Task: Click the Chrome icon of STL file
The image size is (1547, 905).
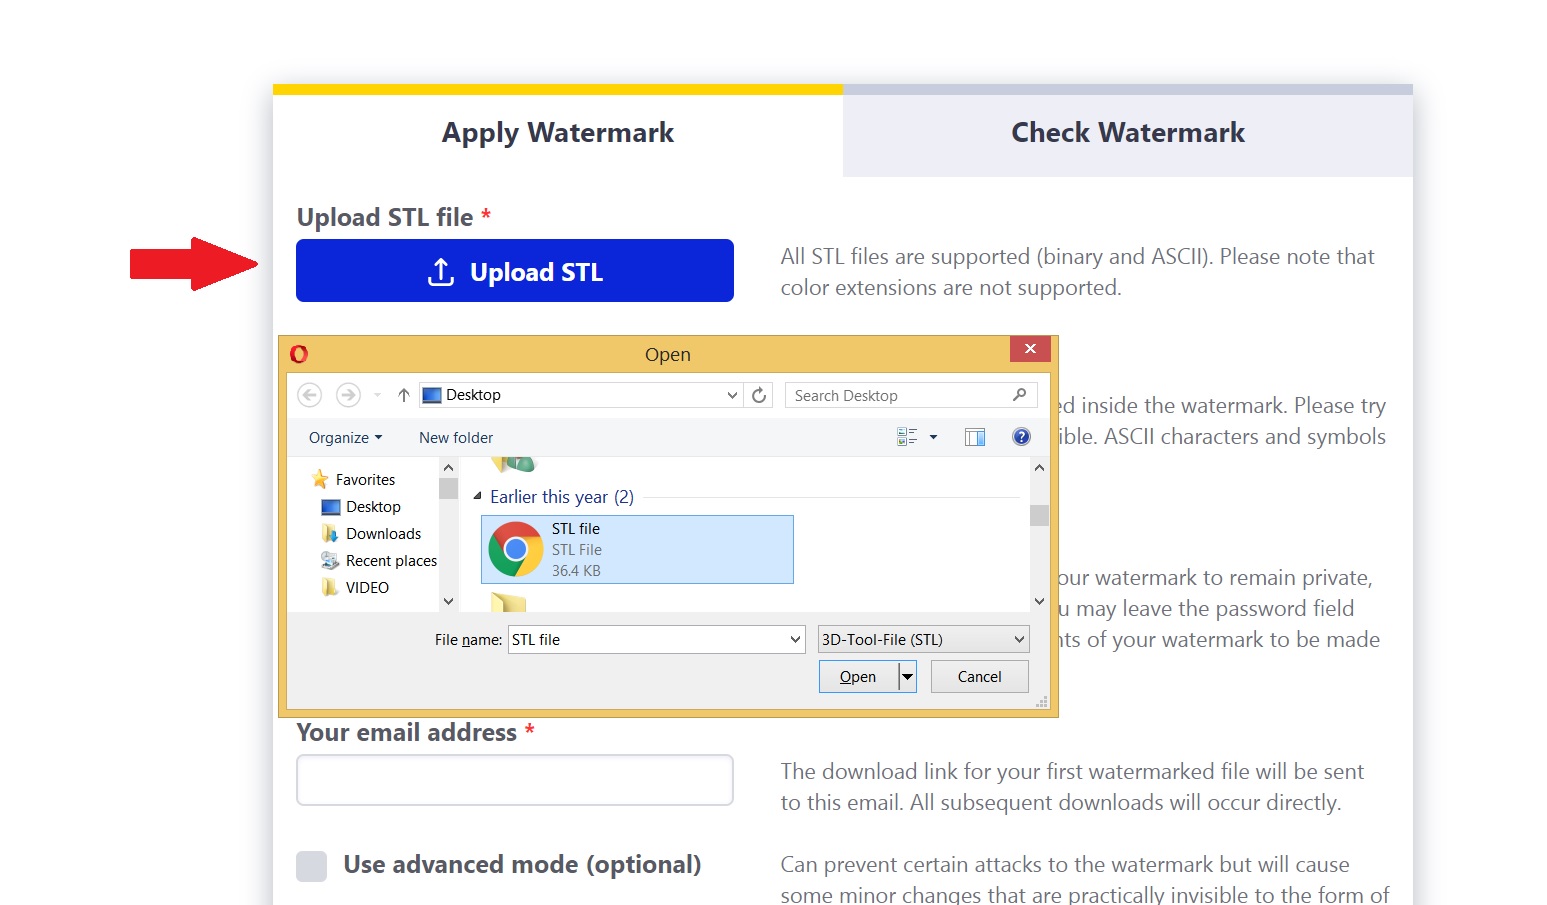Action: point(516,549)
